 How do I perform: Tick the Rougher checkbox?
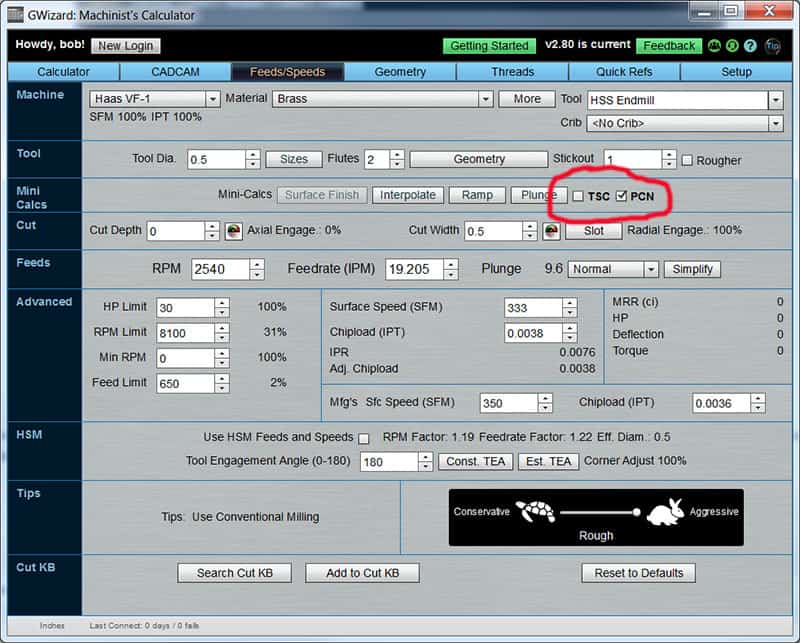click(687, 160)
